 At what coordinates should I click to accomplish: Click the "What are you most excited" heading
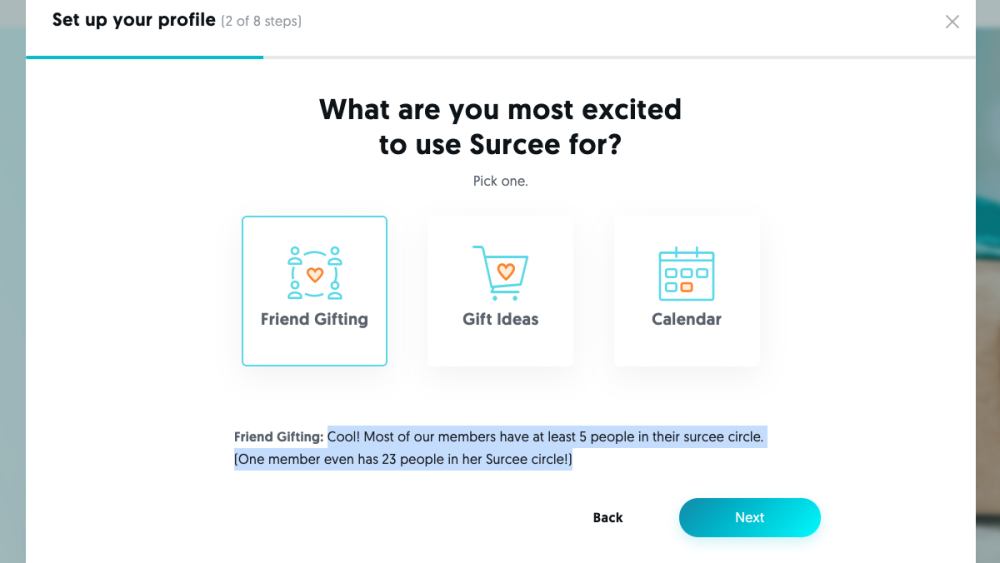point(500,109)
